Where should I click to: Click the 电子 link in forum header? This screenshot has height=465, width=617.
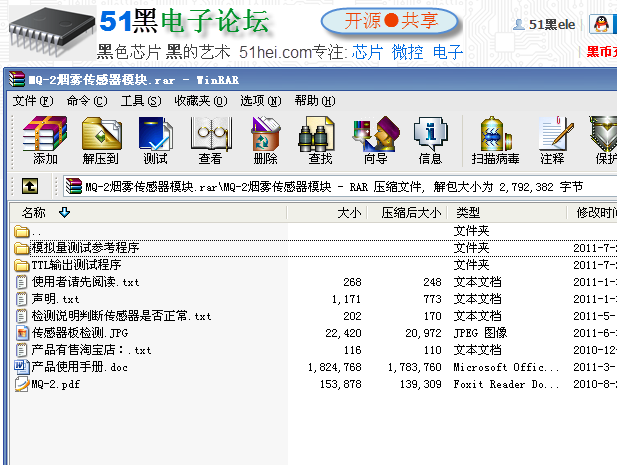pyautogui.click(x=448, y=52)
